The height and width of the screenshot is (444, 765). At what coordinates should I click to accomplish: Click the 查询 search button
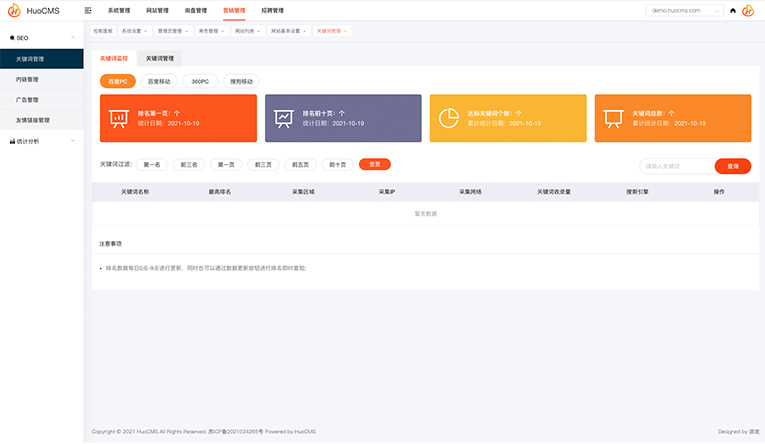click(733, 166)
